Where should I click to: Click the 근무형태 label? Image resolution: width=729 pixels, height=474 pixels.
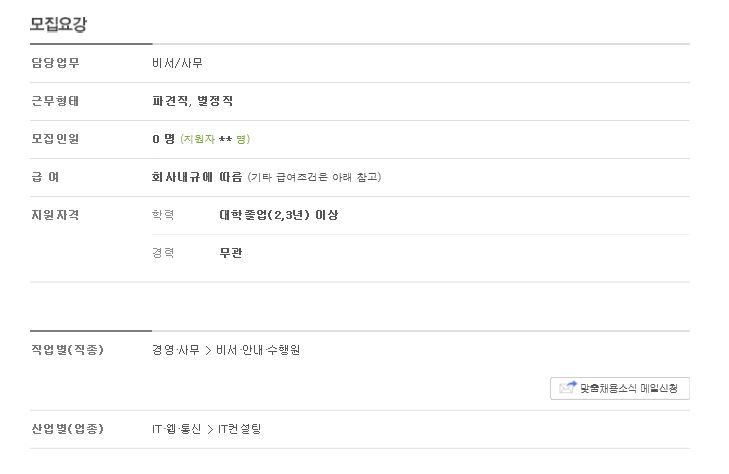click(x=55, y=101)
